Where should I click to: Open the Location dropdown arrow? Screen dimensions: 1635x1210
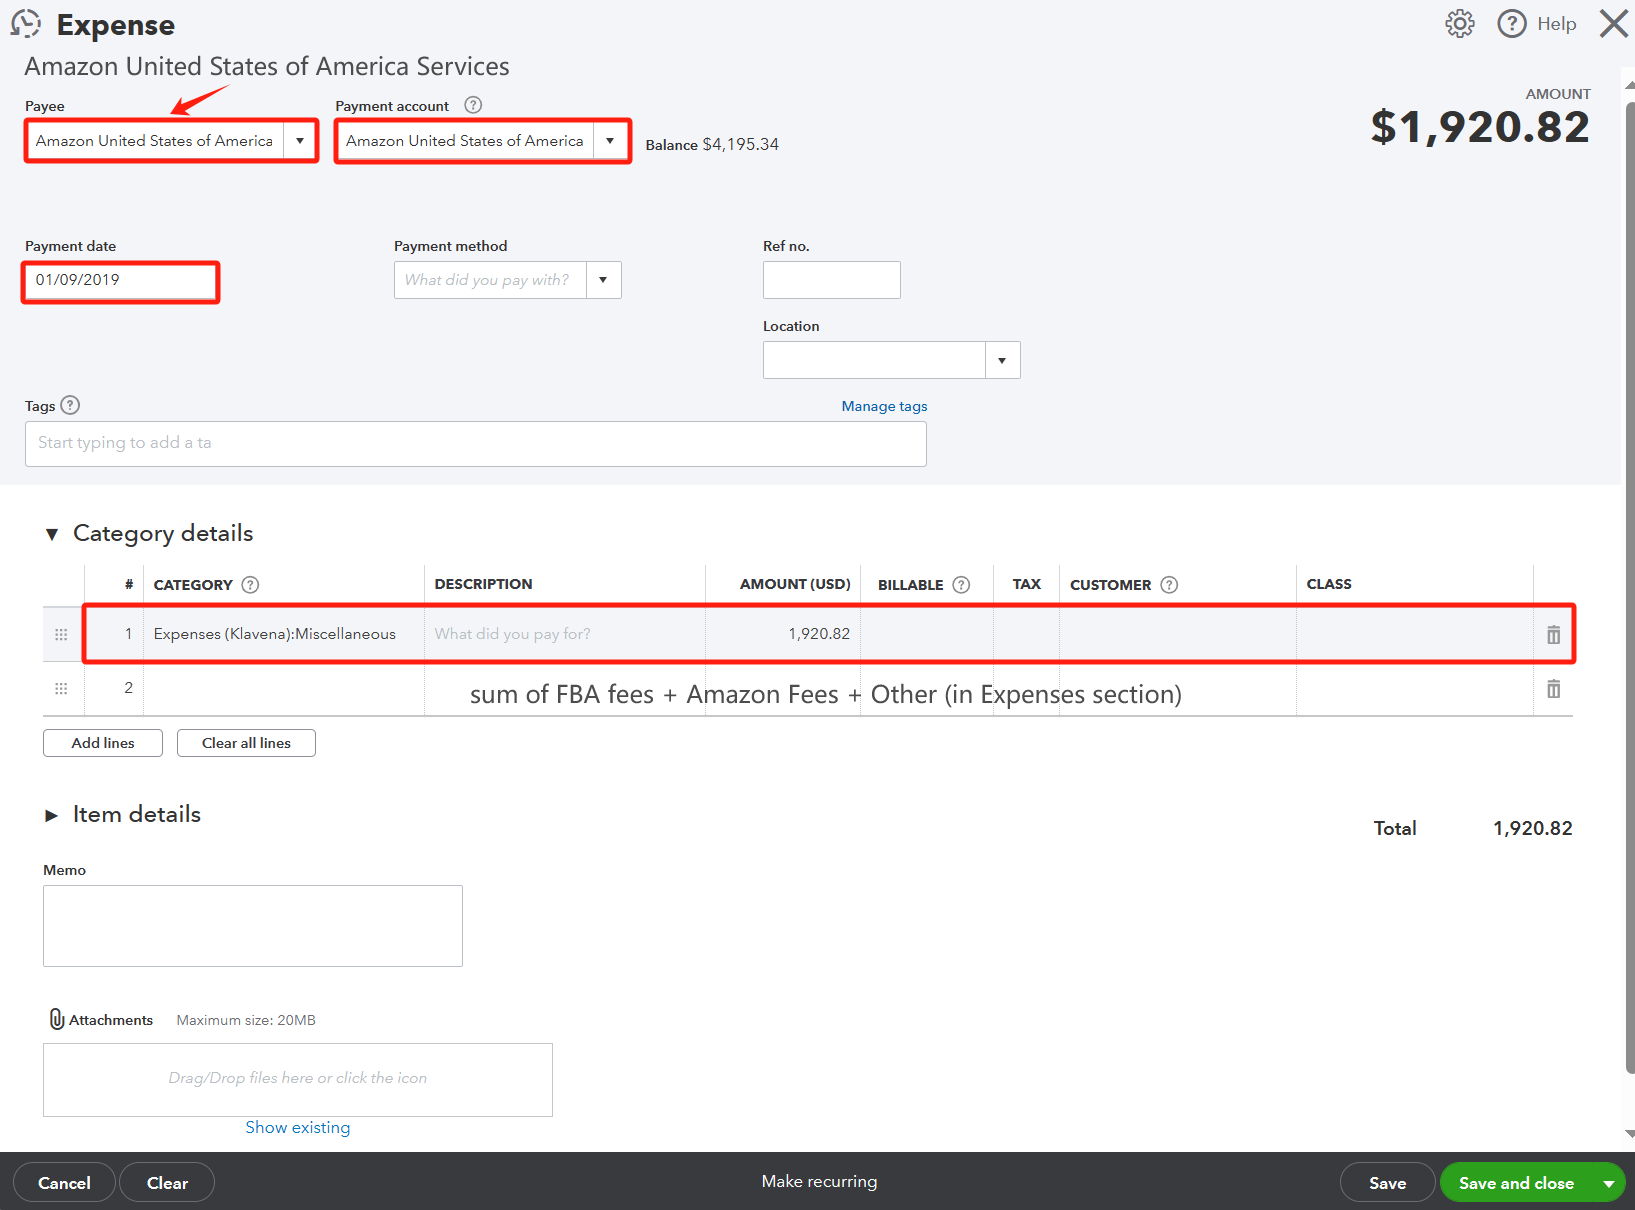pyautogui.click(x=1002, y=360)
